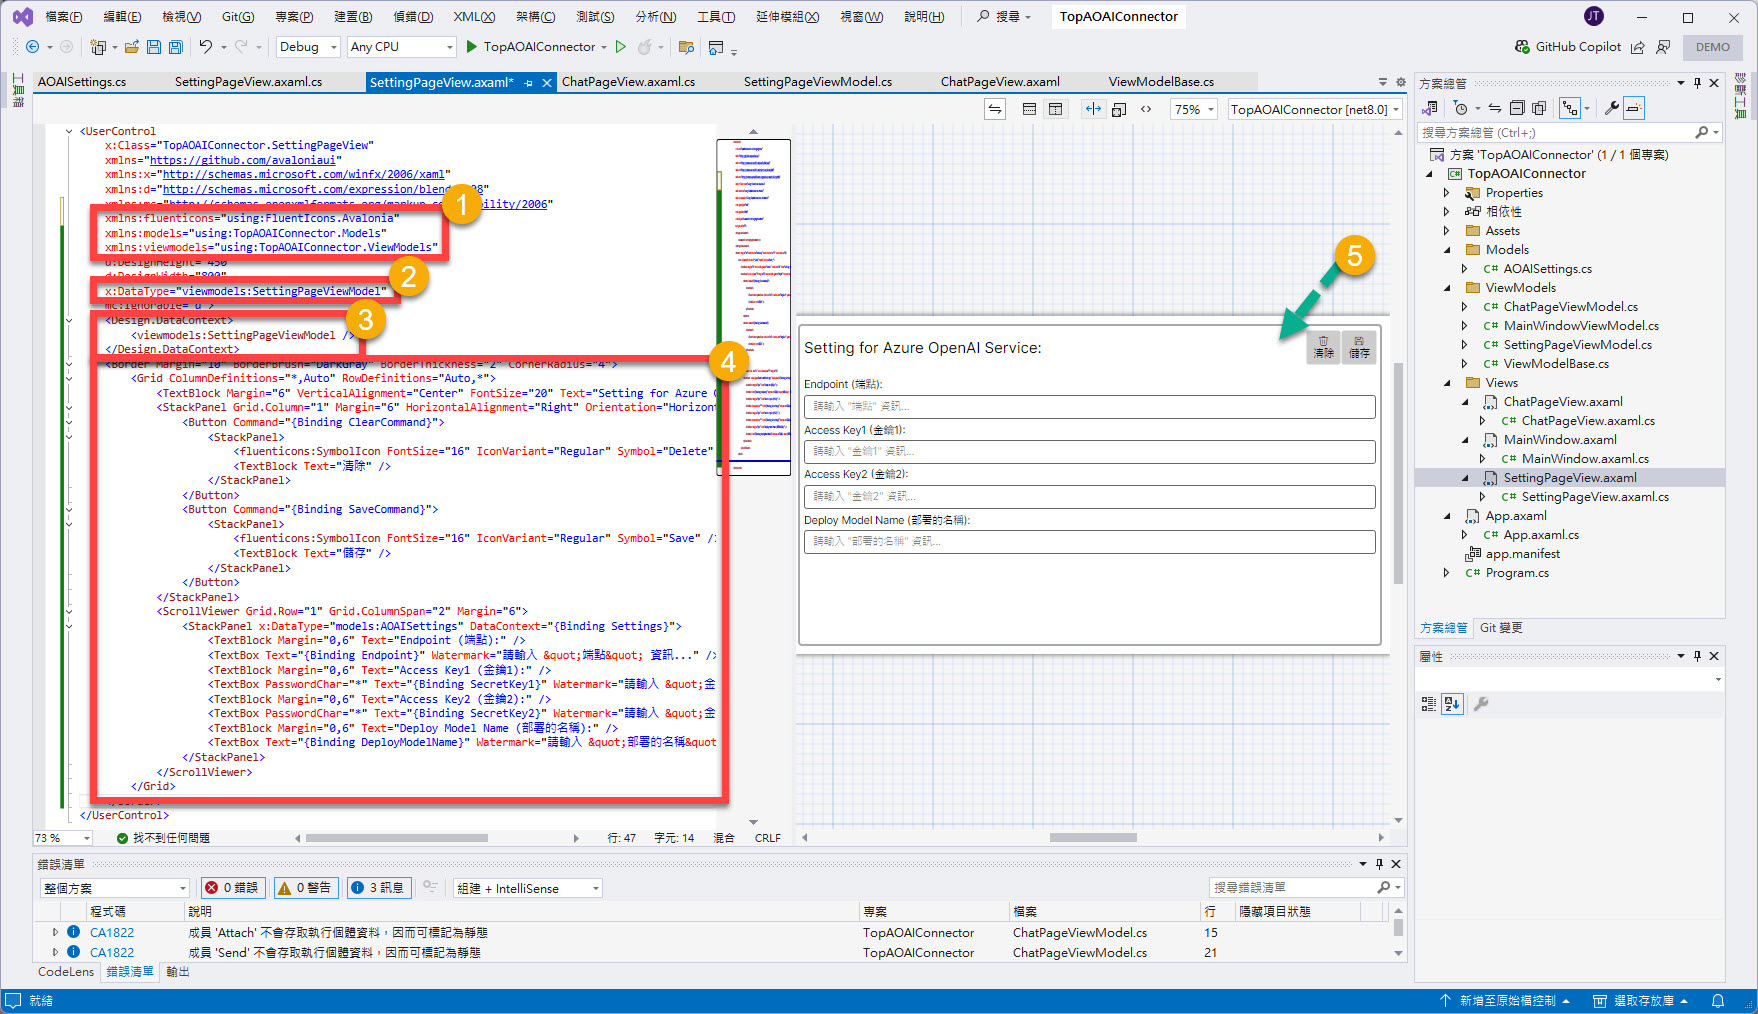The width and height of the screenshot is (1758, 1014).
Task: Toggle Preview Selected Items in Solution Explorer
Action: 1634,108
